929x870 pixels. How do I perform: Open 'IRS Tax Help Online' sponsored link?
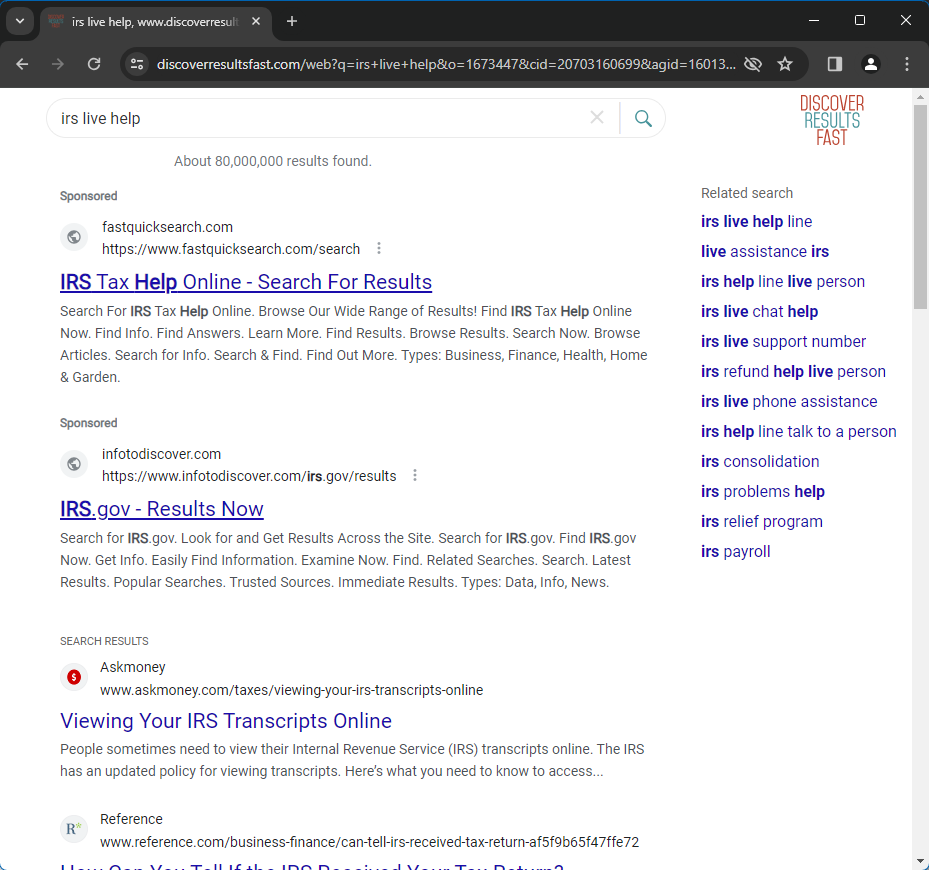[x=246, y=282]
